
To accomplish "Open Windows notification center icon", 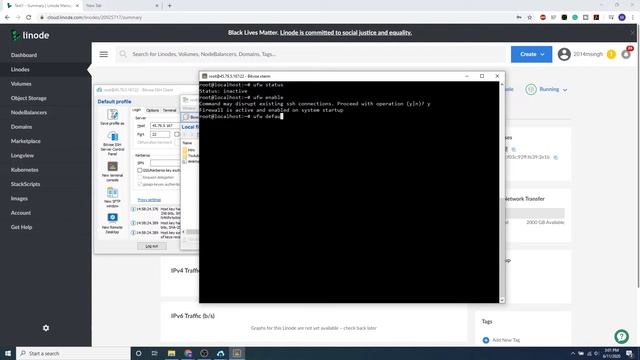I will 630,353.
